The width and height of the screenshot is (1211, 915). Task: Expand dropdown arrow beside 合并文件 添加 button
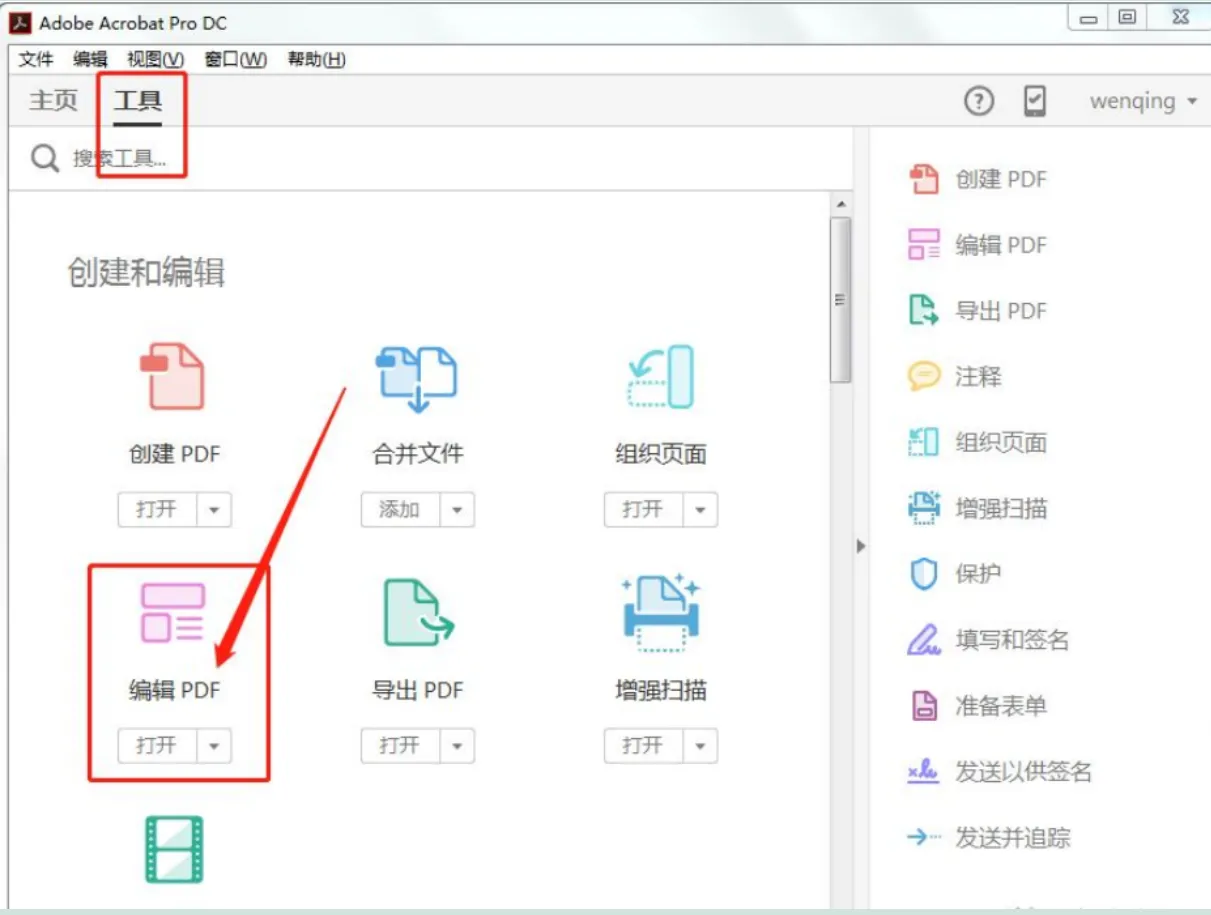tap(457, 509)
